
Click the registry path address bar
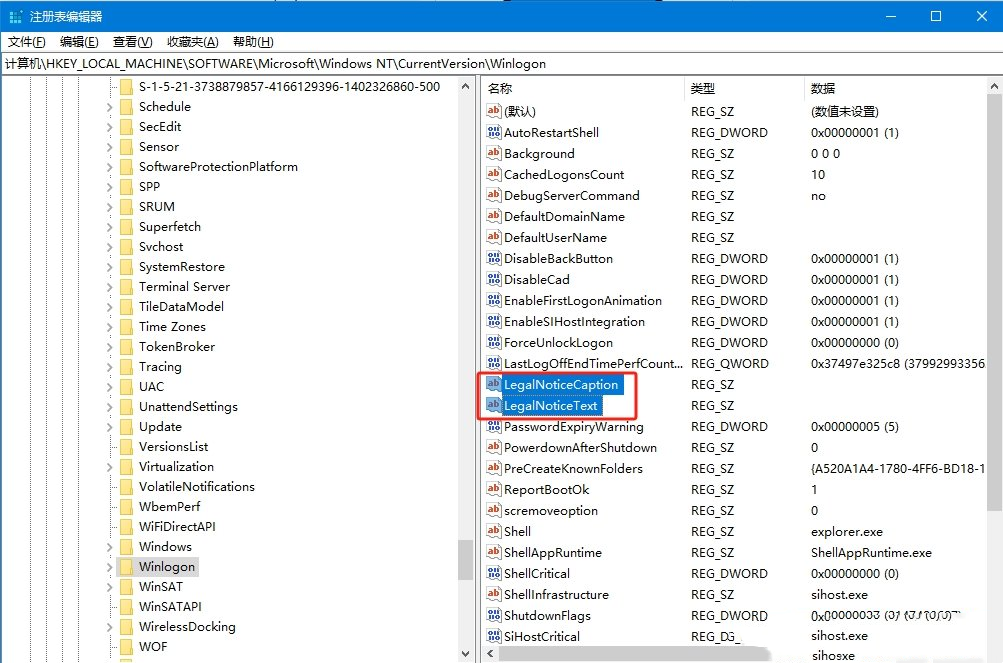click(x=500, y=63)
